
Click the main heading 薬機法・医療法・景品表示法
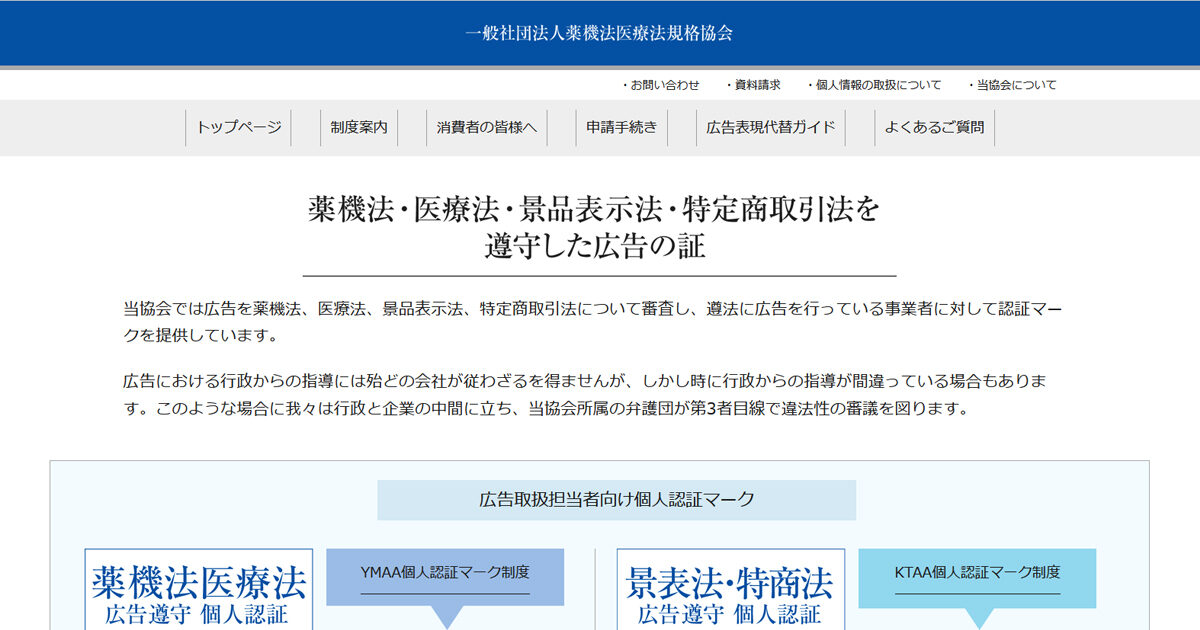tap(594, 210)
